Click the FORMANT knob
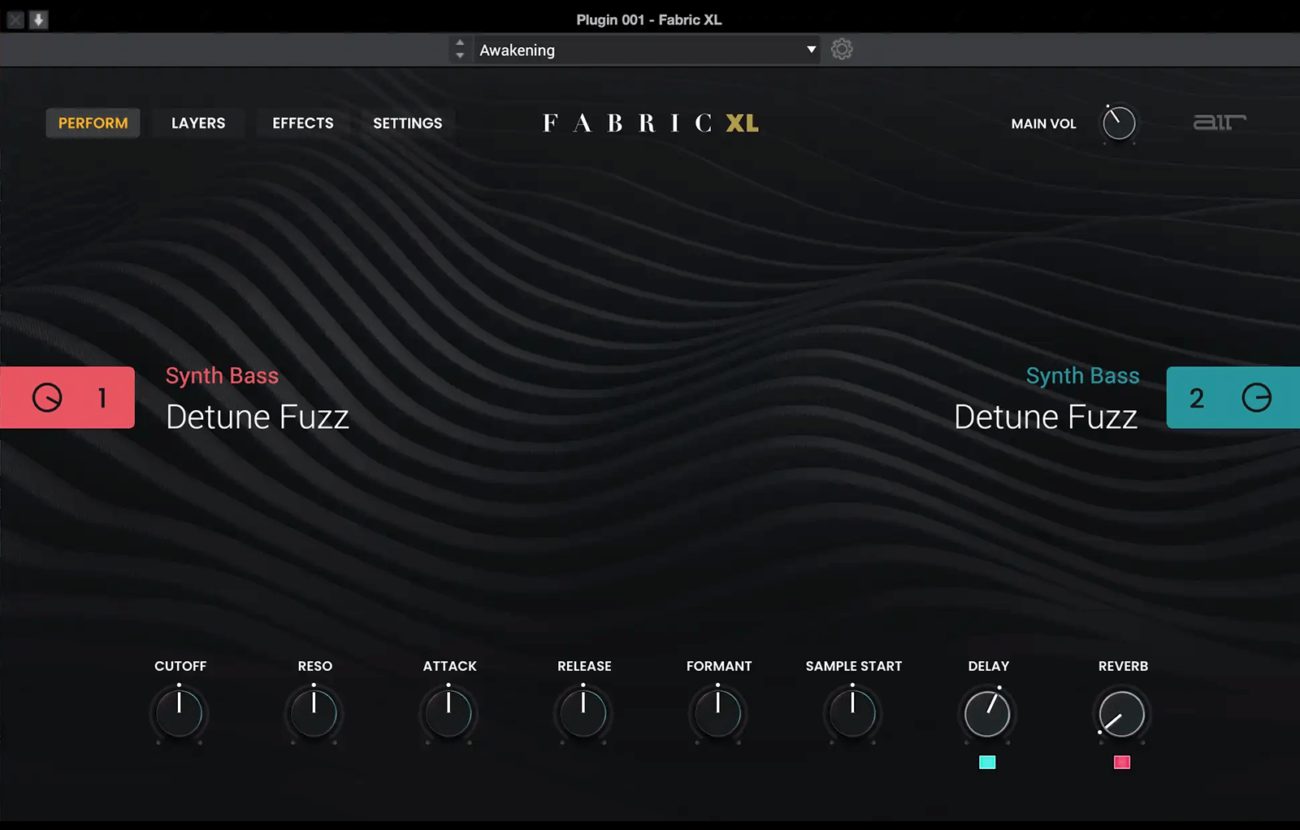 718,713
